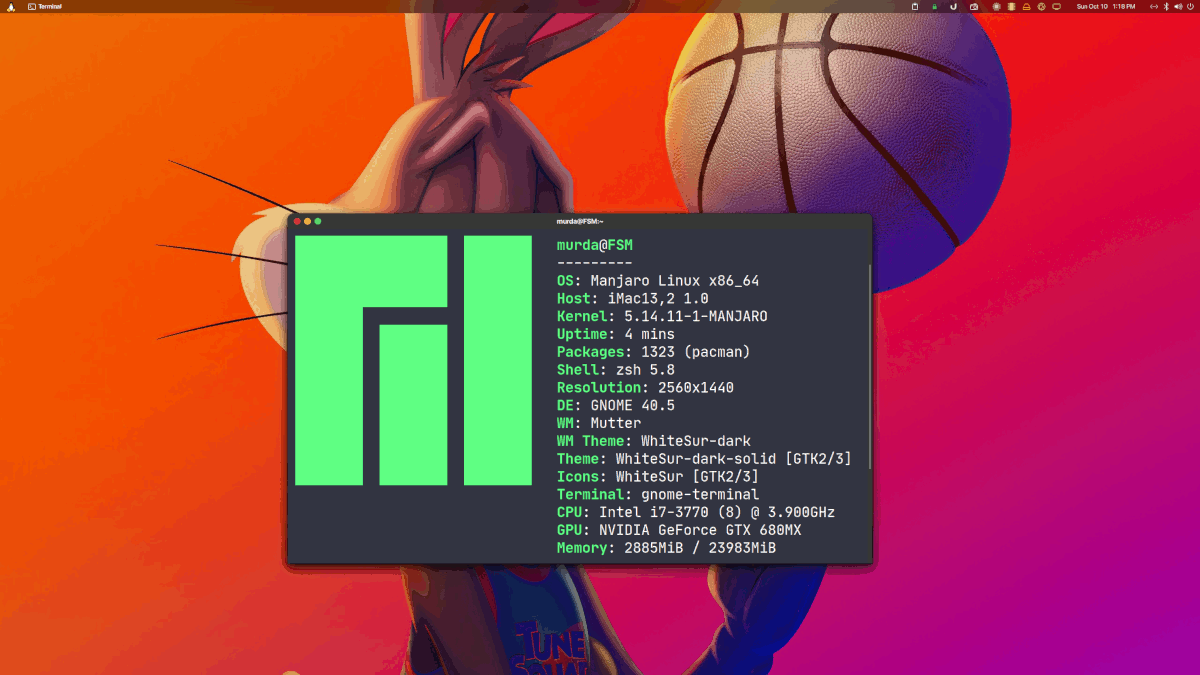Click the 'Theme: WhiteSur-dark-solid [GTK2/3]' line
Screen dimensions: 1200x675
tap(704, 459)
